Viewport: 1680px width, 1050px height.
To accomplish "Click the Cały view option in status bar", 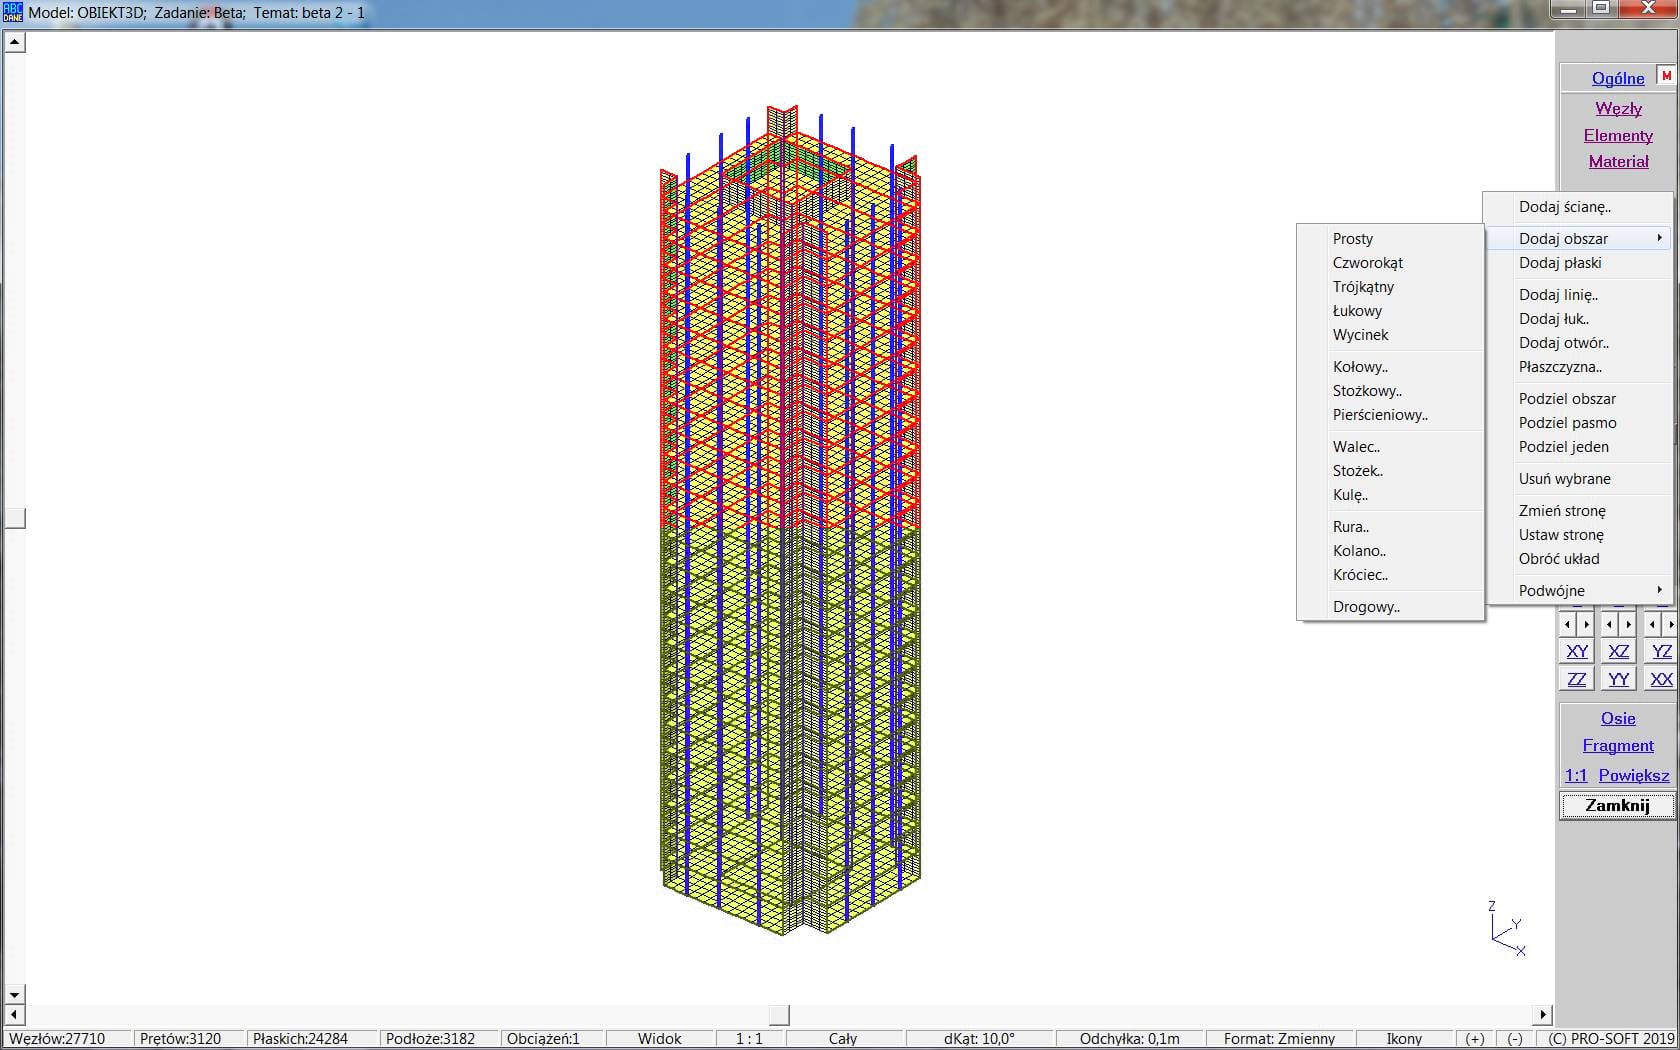I will pos(843,1038).
